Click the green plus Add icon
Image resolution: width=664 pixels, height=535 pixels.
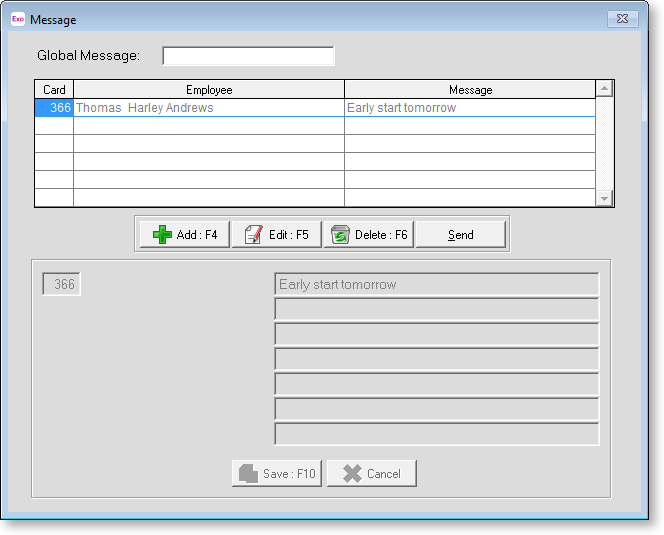[x=162, y=235]
